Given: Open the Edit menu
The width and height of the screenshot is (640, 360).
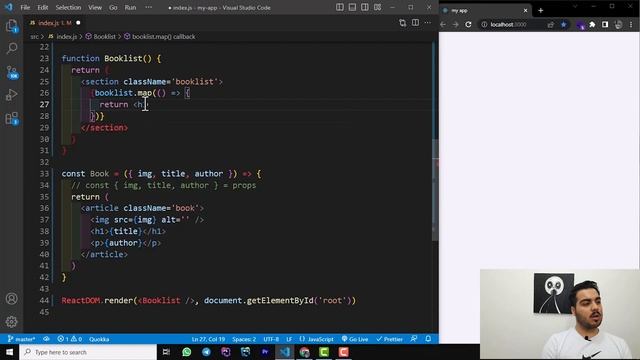Looking at the screenshot, I should click(42, 7).
